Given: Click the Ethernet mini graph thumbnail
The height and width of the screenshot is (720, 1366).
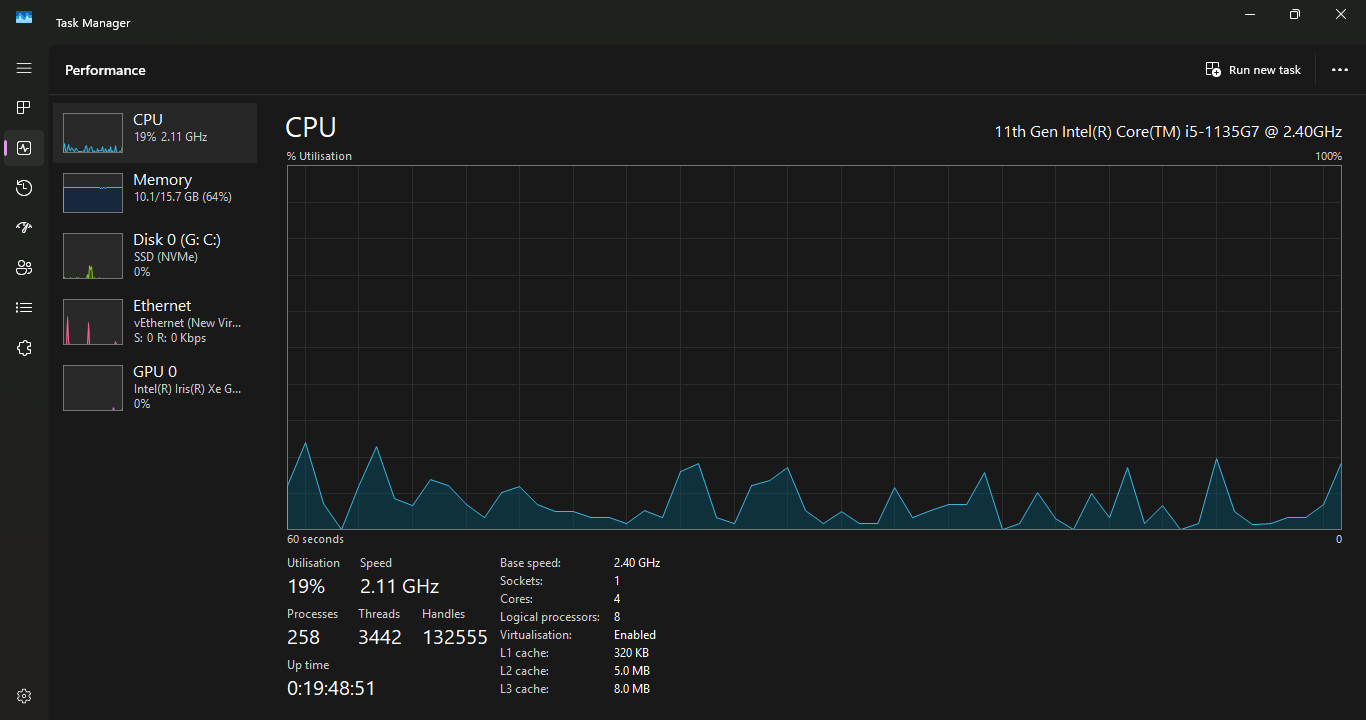Looking at the screenshot, I should 92,322.
